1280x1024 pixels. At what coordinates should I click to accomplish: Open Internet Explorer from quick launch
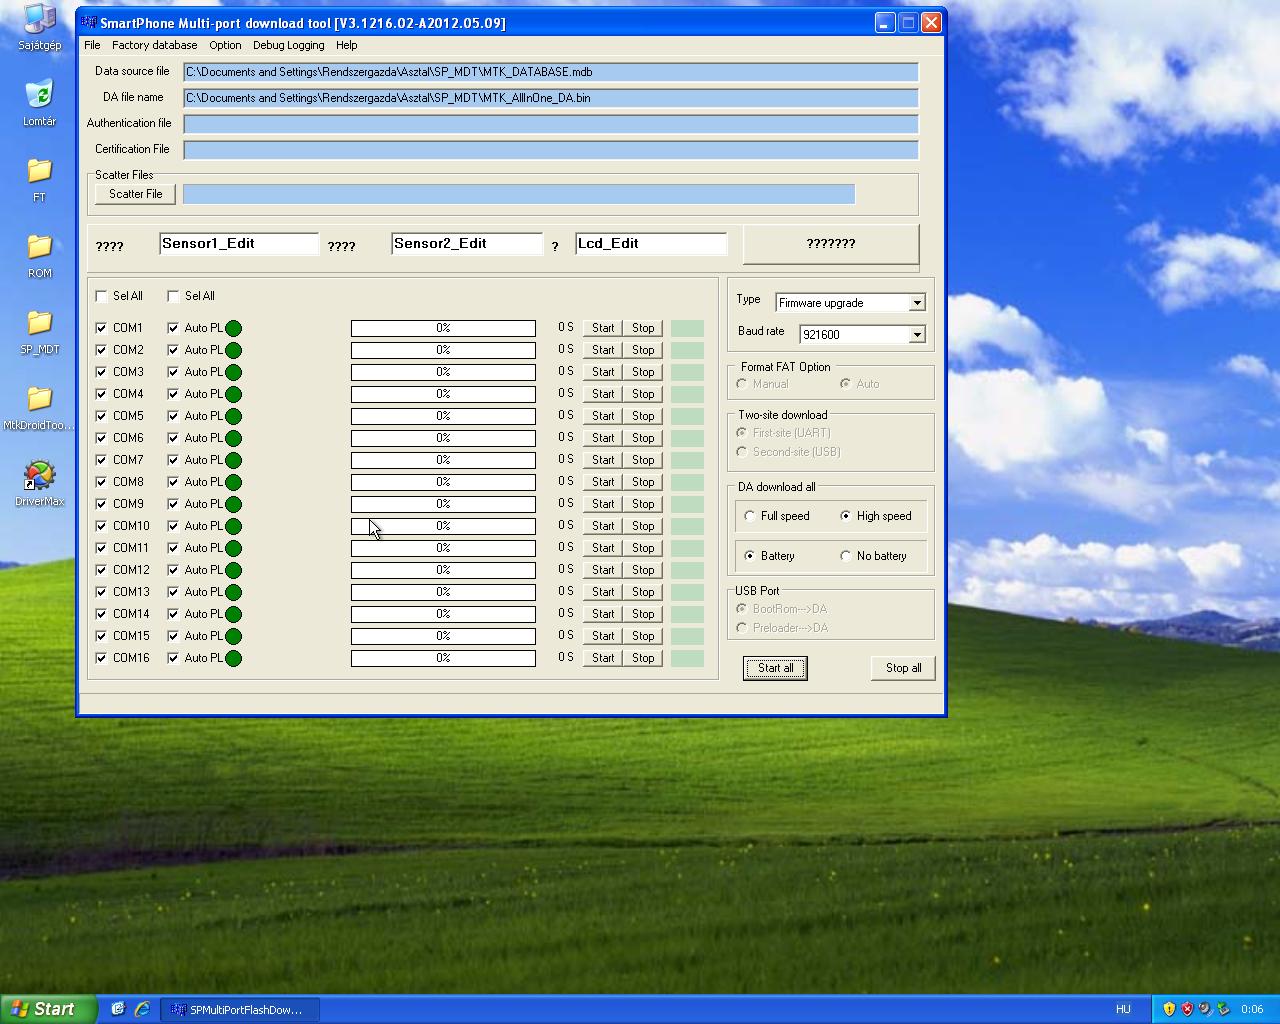coord(142,1009)
